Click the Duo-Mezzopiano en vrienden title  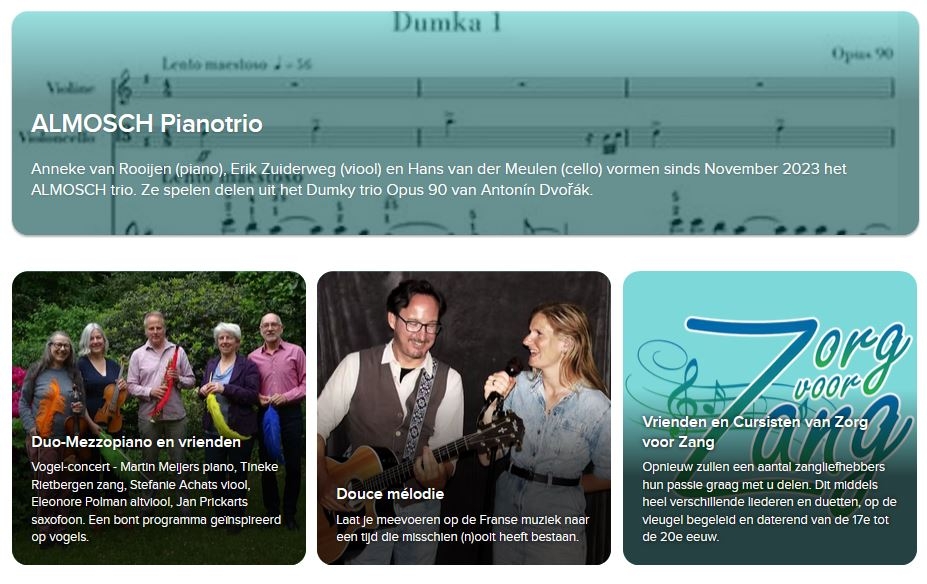pos(136,442)
